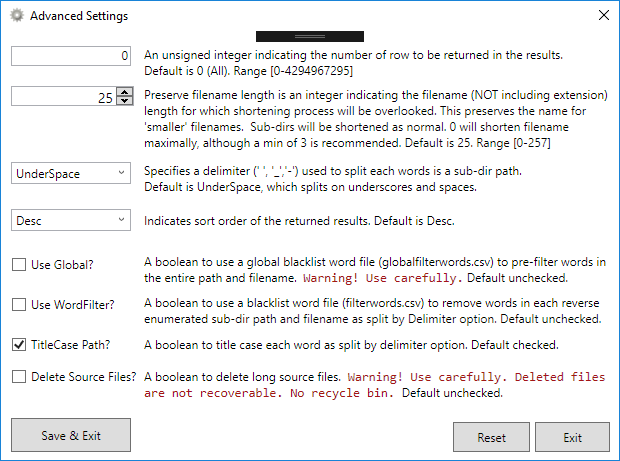Click the TitleCase Path? label text

point(71,345)
